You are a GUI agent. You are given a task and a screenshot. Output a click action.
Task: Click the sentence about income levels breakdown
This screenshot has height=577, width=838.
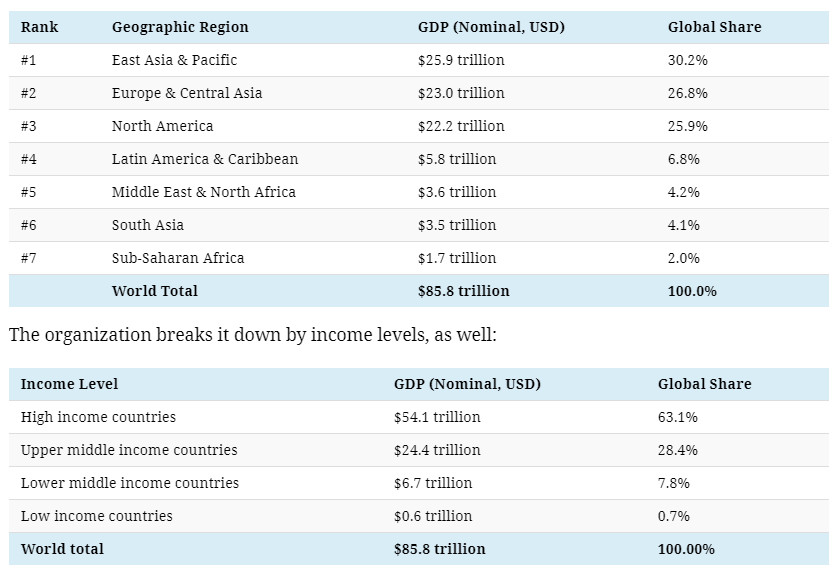(x=253, y=335)
